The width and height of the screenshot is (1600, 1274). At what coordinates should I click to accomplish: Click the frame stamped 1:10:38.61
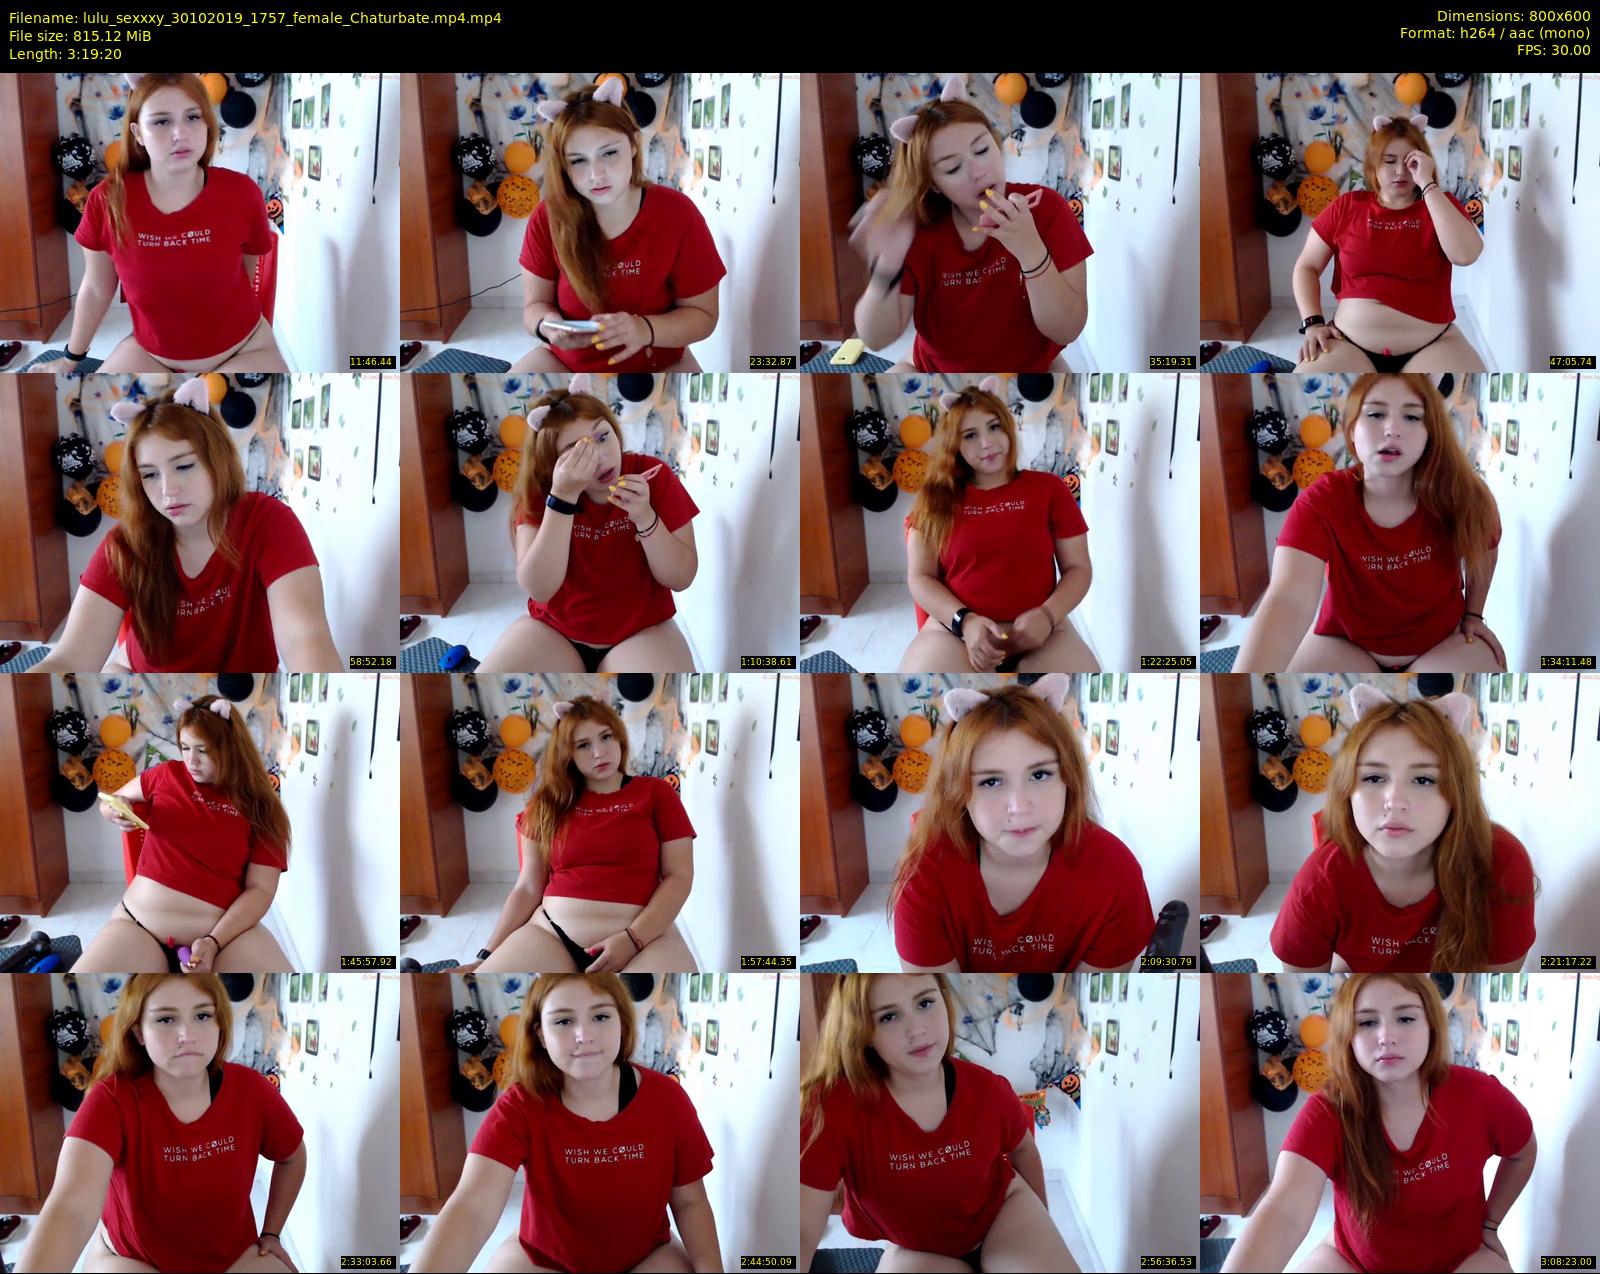pyautogui.click(x=600, y=523)
